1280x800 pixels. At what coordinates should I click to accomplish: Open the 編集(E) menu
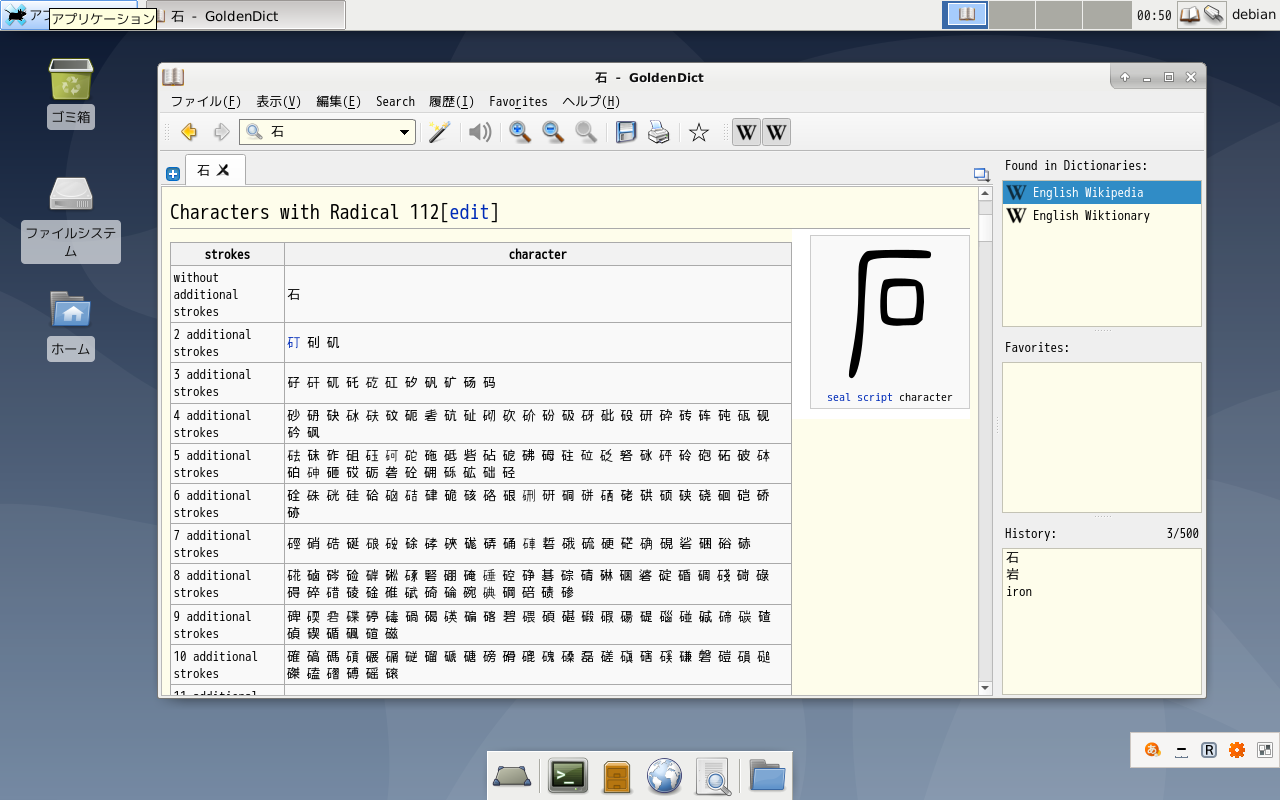[338, 101]
